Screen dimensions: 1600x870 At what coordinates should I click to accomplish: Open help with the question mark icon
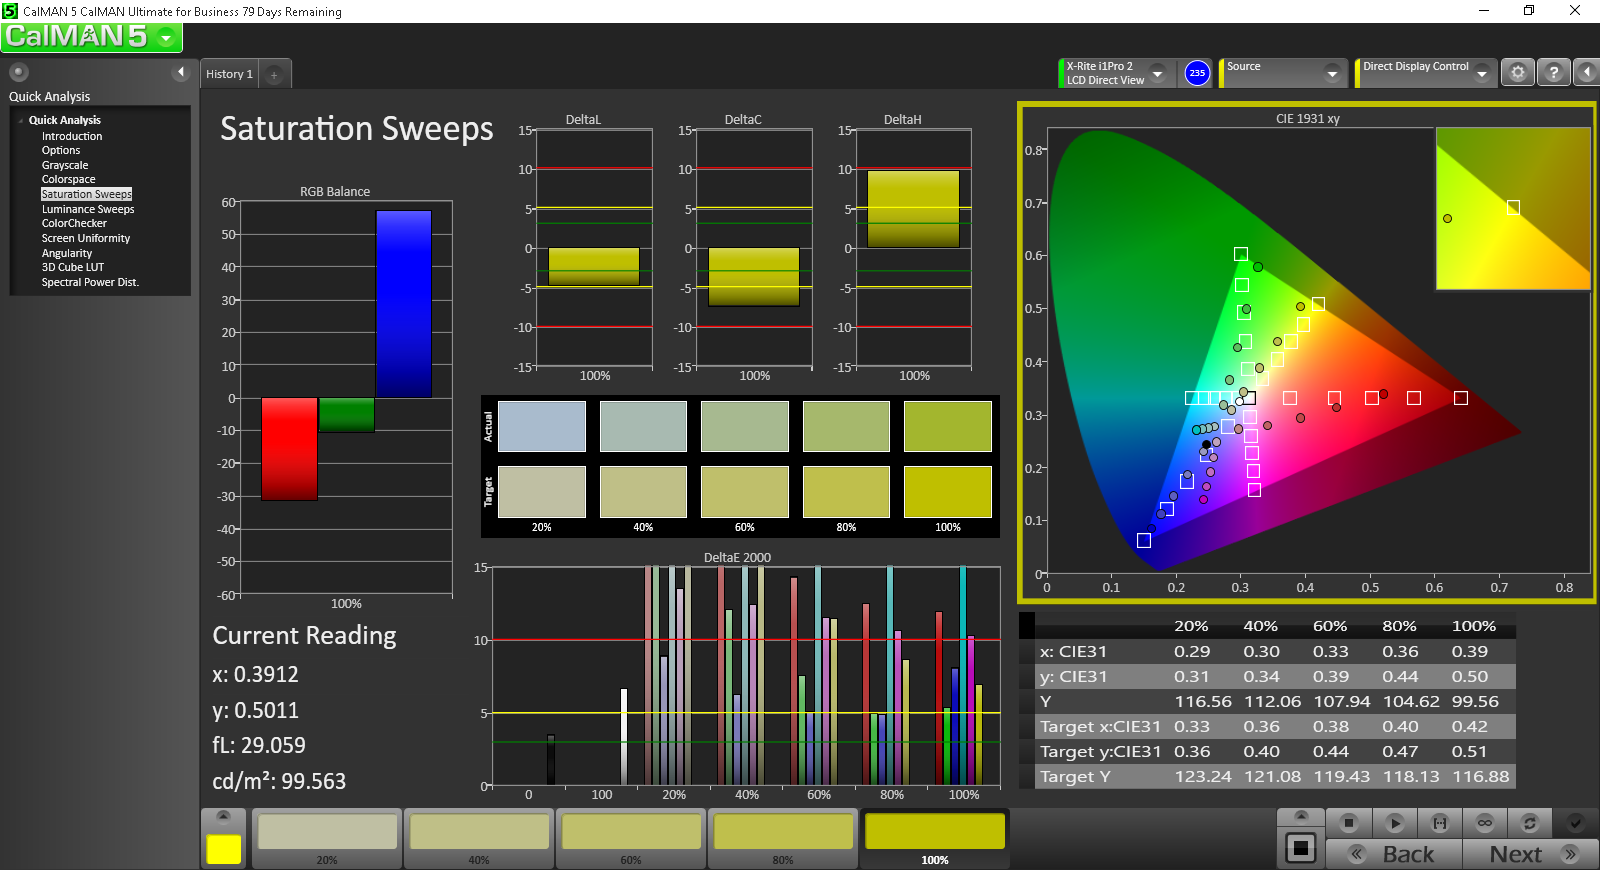pos(1553,73)
